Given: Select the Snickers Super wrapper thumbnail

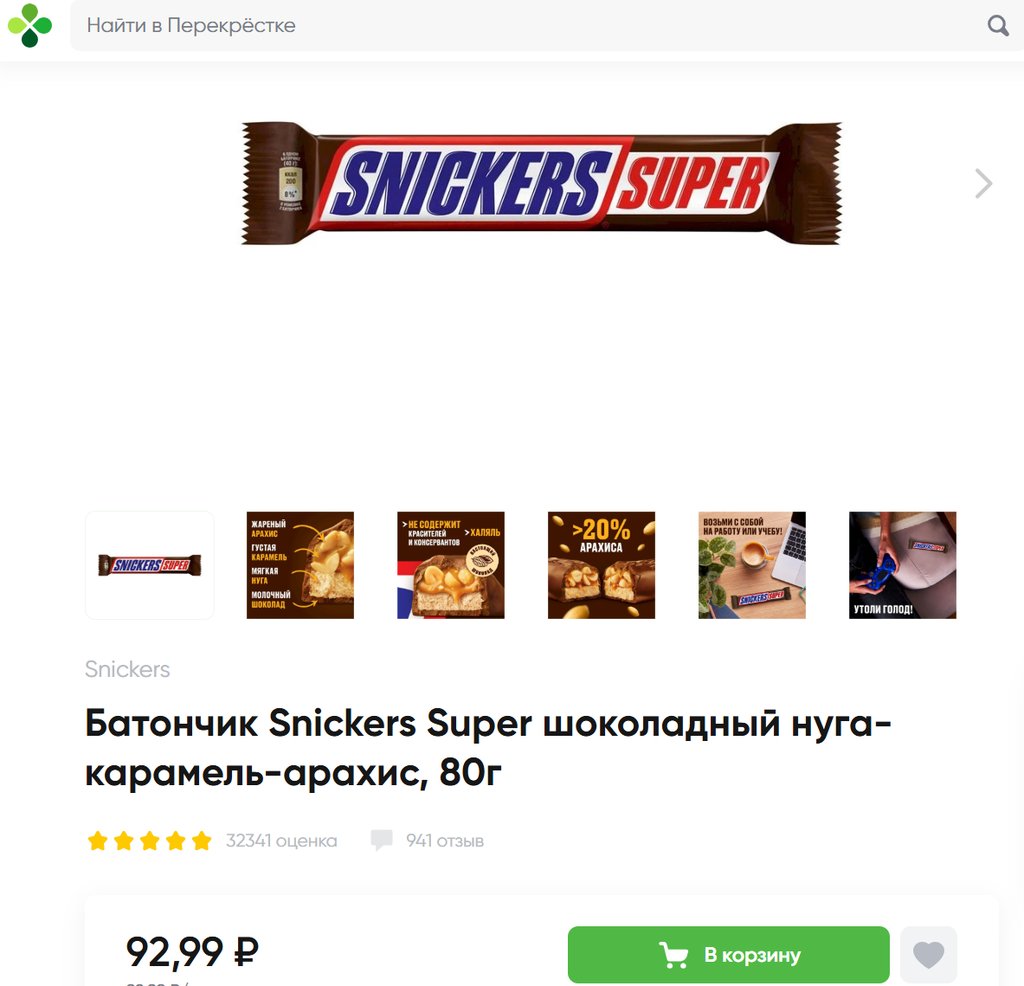Looking at the screenshot, I should tap(150, 565).
